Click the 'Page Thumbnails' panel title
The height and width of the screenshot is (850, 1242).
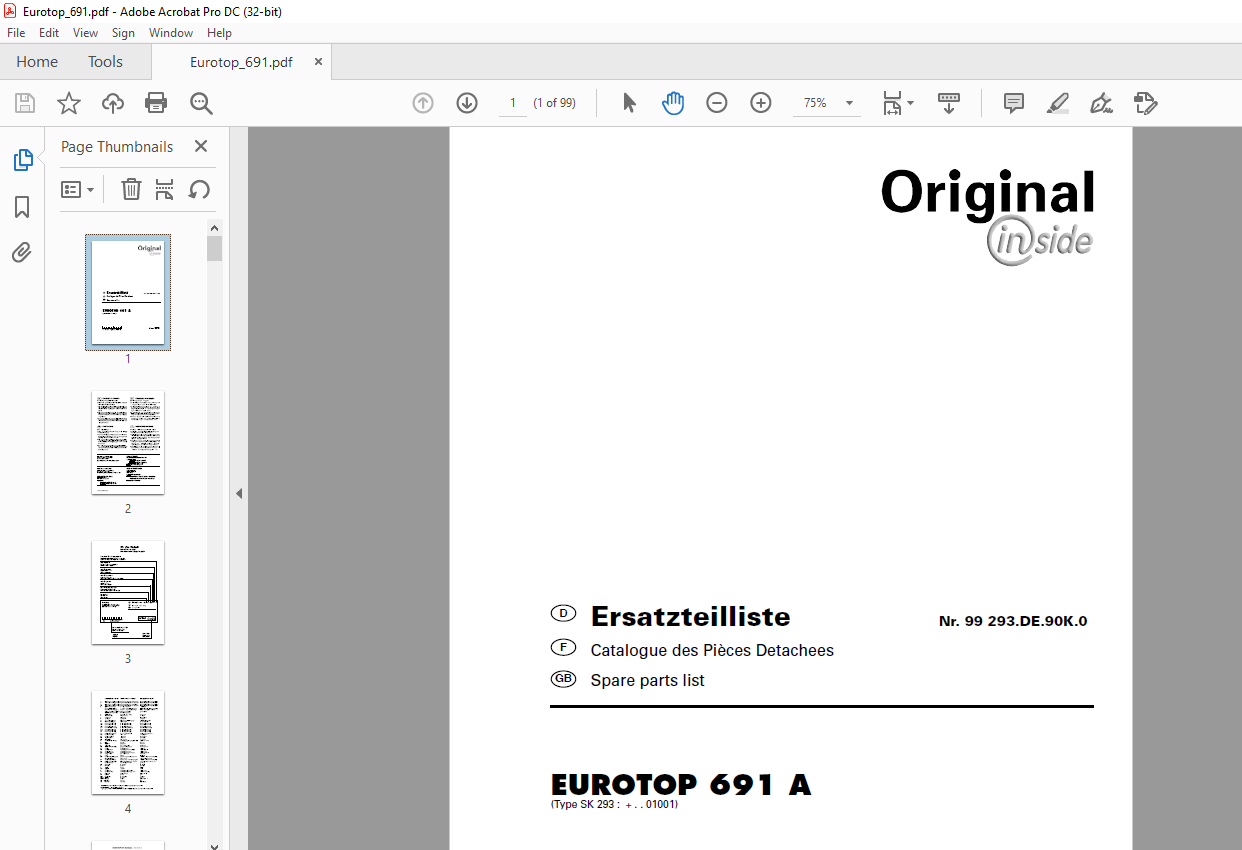tap(117, 146)
